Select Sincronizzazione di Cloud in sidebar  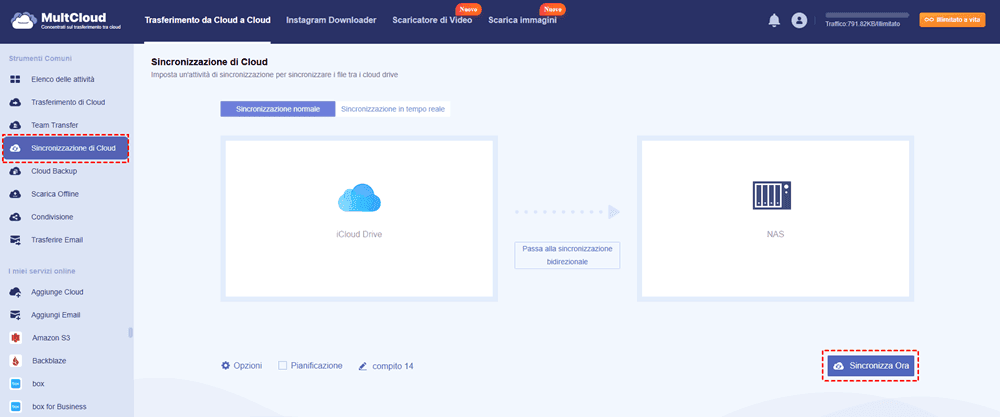click(66, 149)
